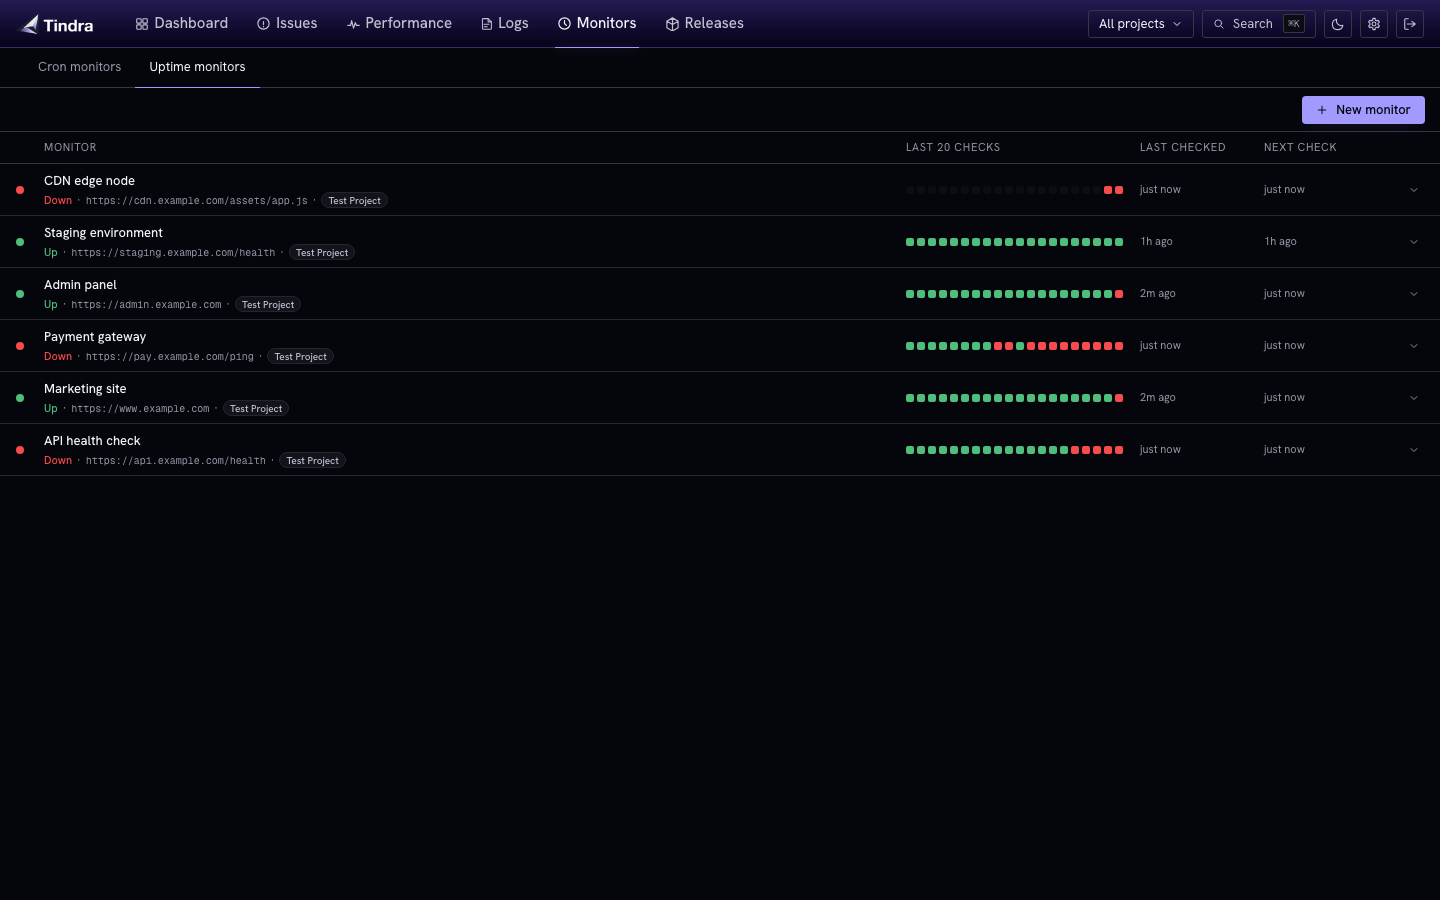Viewport: 1440px width, 900px height.
Task: Expand the API health check row
Action: 1414,450
